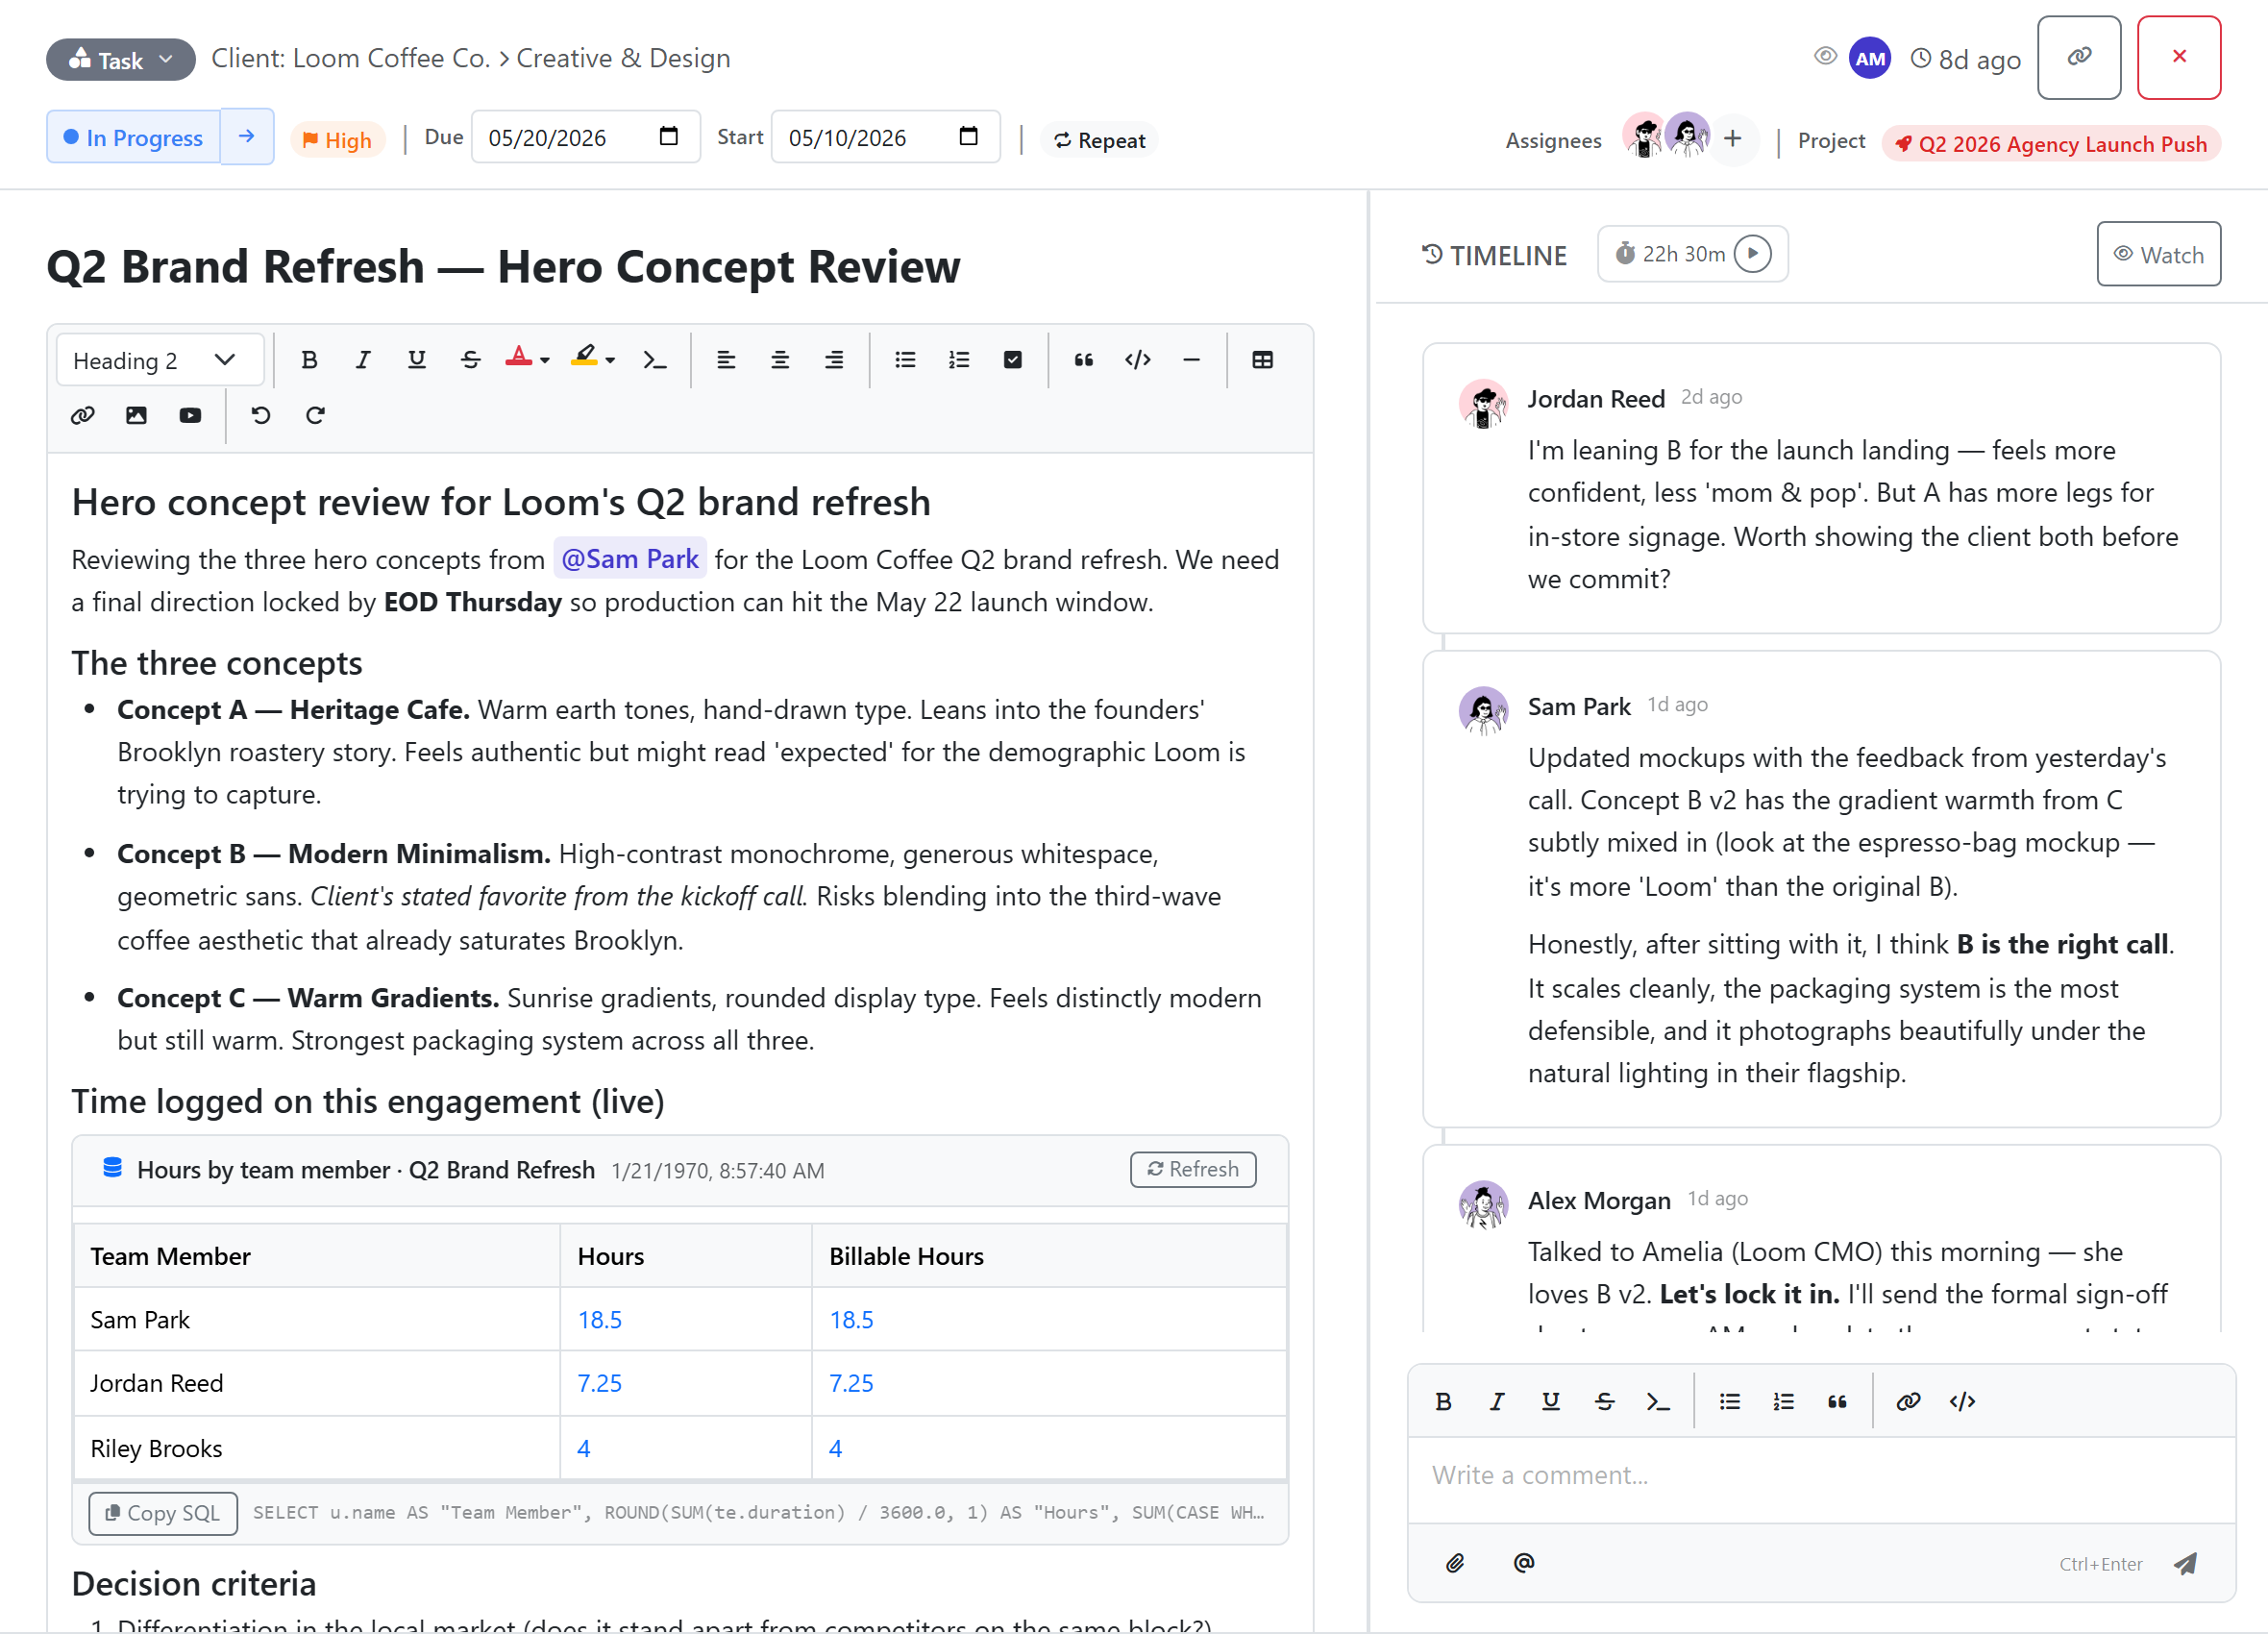Click the inline code prompt icon in description toolbar

coord(654,360)
